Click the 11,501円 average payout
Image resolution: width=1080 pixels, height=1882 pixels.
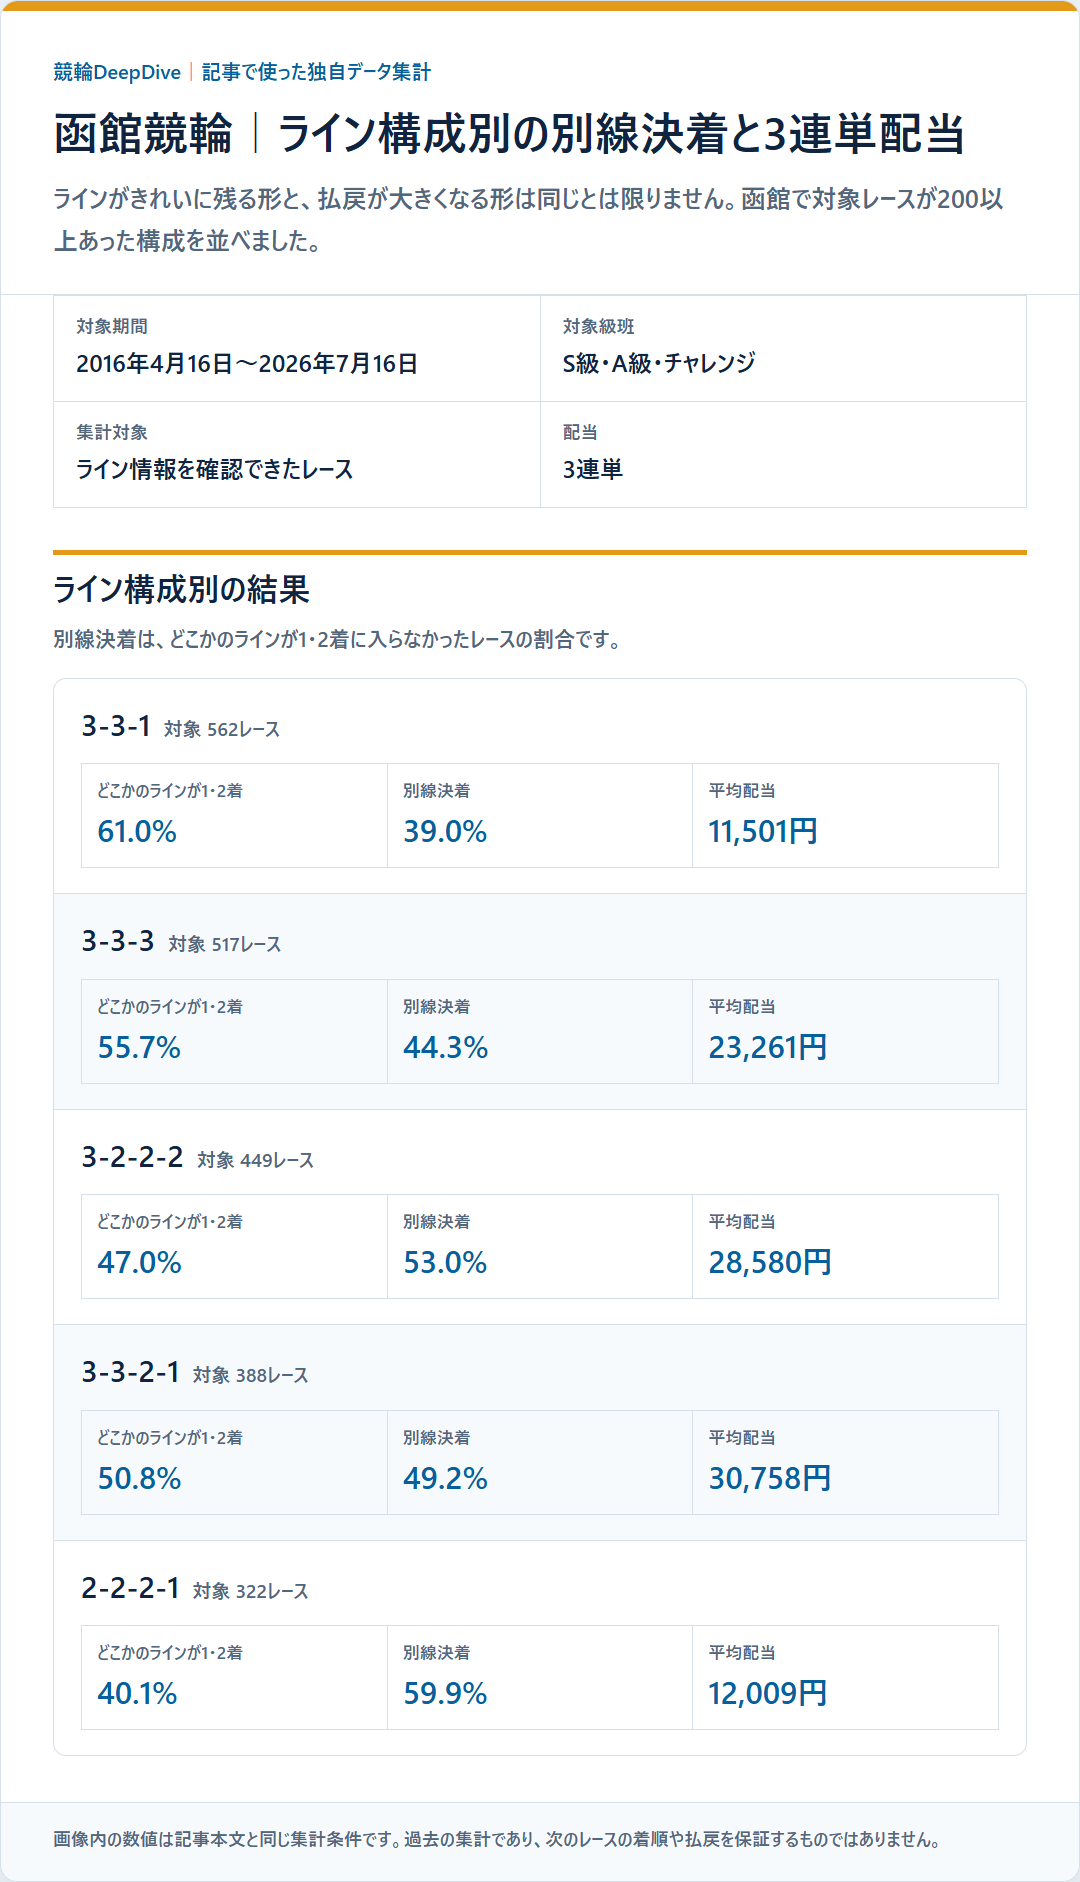point(763,831)
